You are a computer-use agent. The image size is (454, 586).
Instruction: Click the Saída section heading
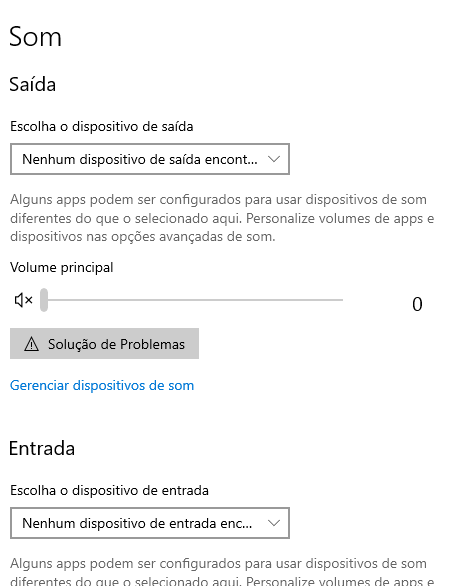tap(33, 84)
